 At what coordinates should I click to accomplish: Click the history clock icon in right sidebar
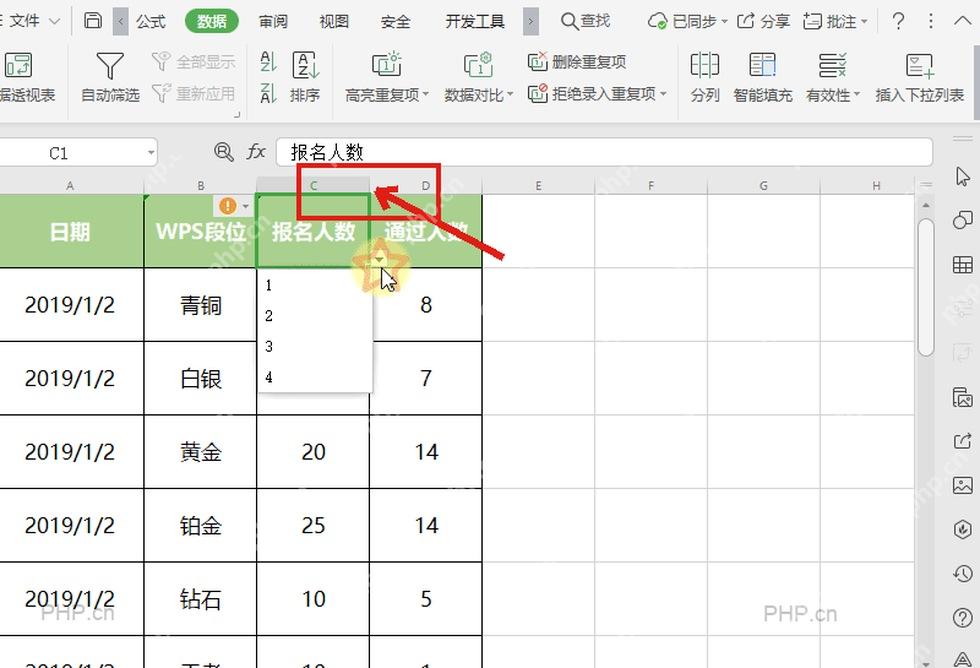point(962,574)
